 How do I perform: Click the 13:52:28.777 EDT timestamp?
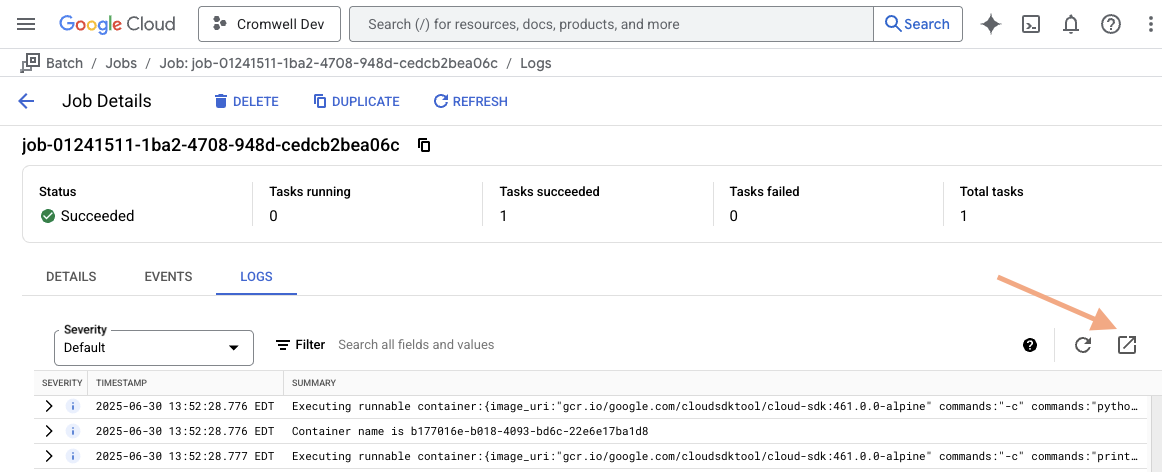pos(185,455)
